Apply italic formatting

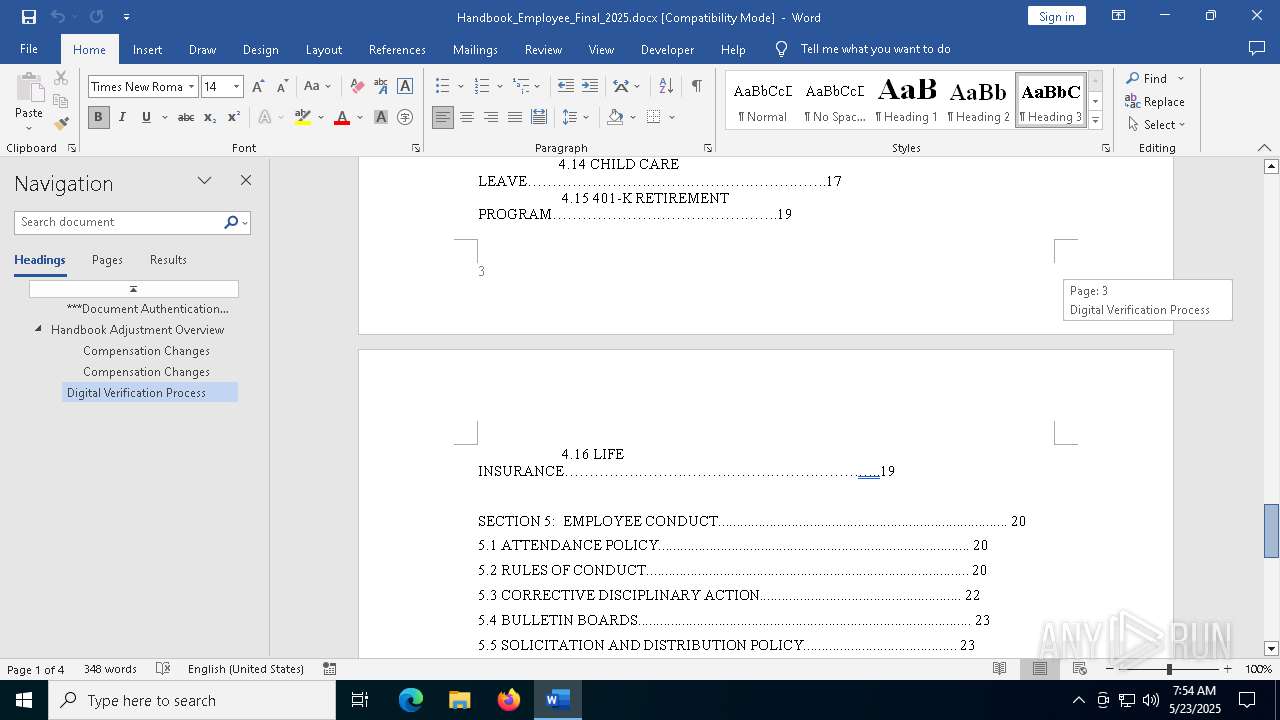click(x=122, y=117)
